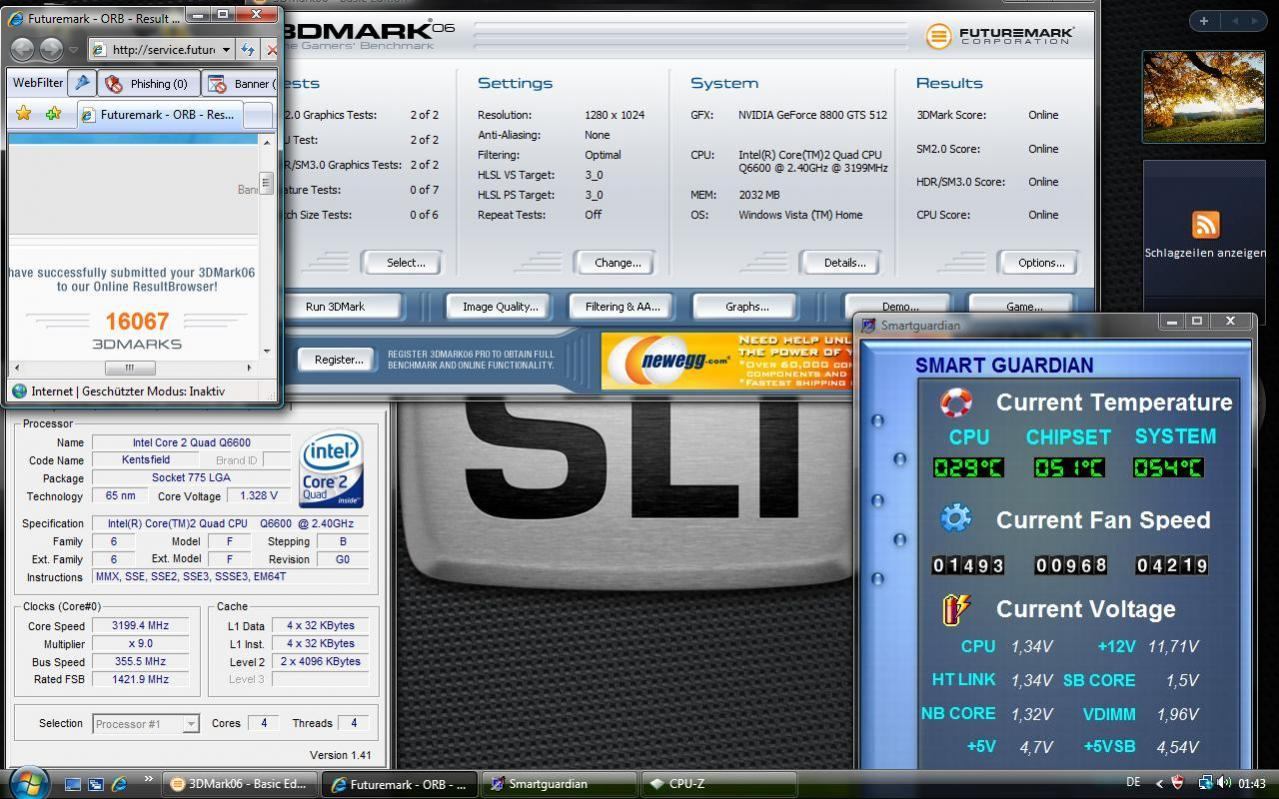Screen dimensions: 1279x799
Task: Click the sidebar add gadget plus button
Action: [1204, 20]
